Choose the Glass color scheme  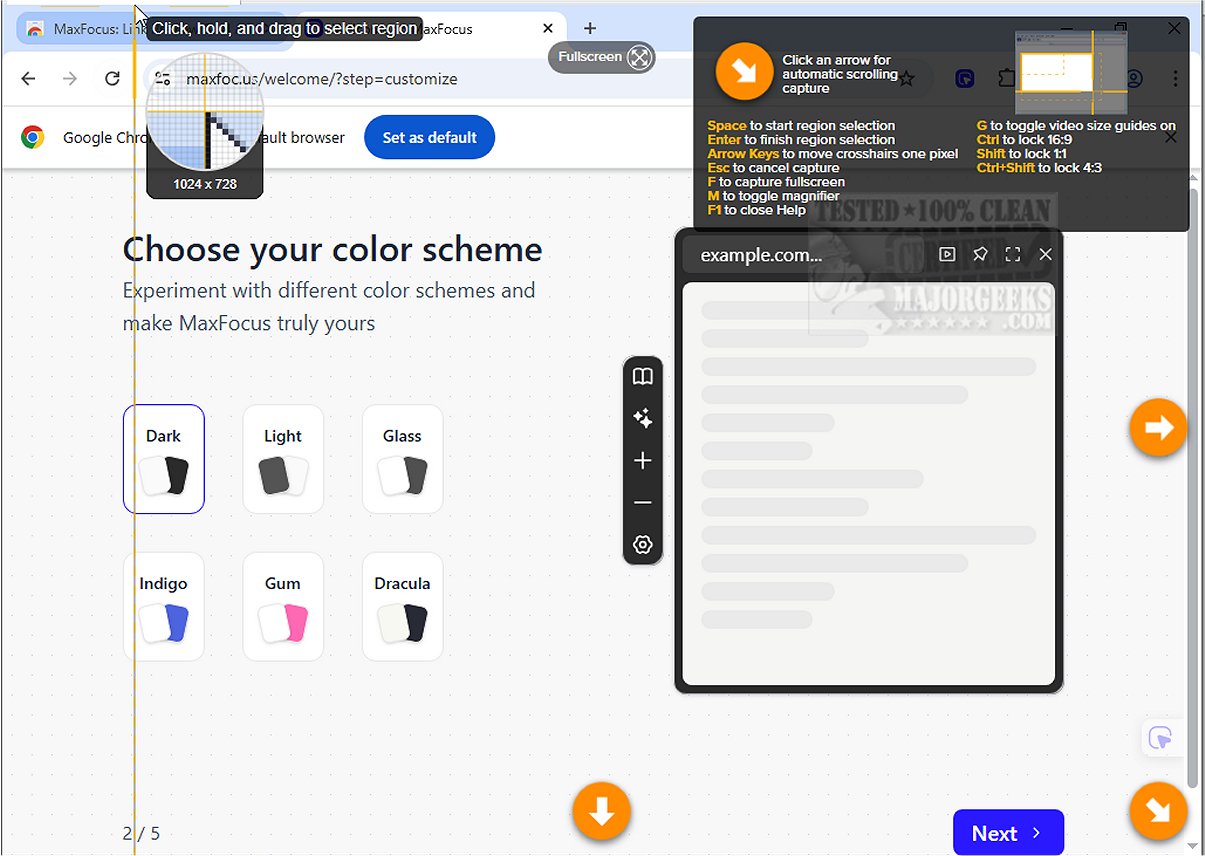click(402, 459)
